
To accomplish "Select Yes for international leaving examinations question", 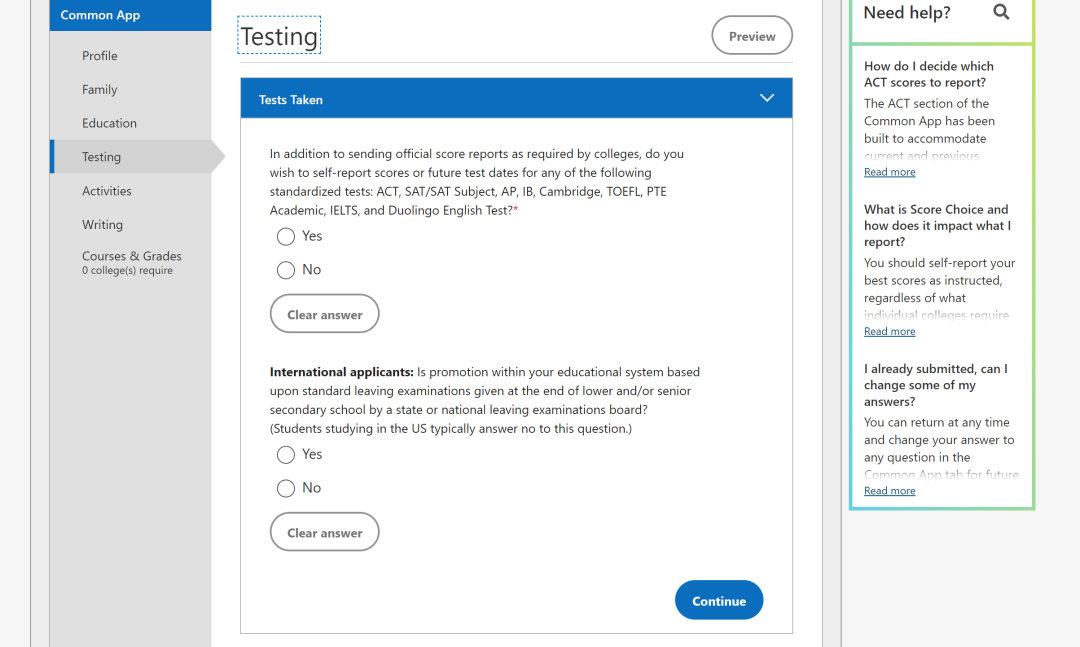I will (286, 455).
